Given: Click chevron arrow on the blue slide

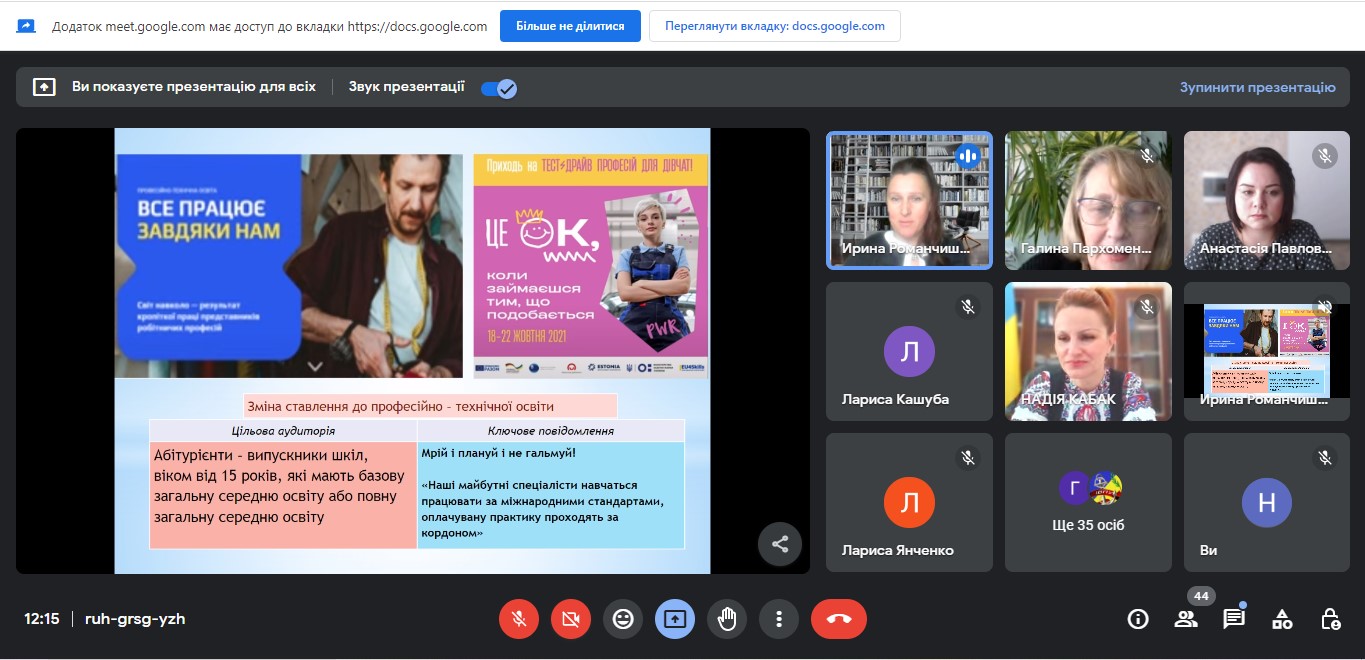Looking at the screenshot, I should click(315, 367).
